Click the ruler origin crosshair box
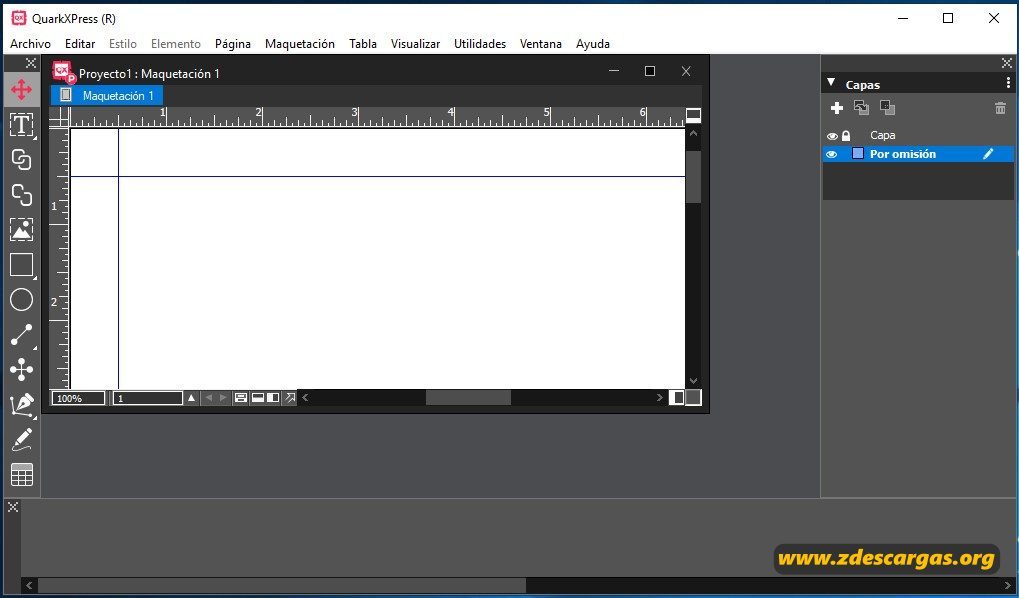Viewport: 1019px width, 598px height. pyautogui.click(x=59, y=118)
